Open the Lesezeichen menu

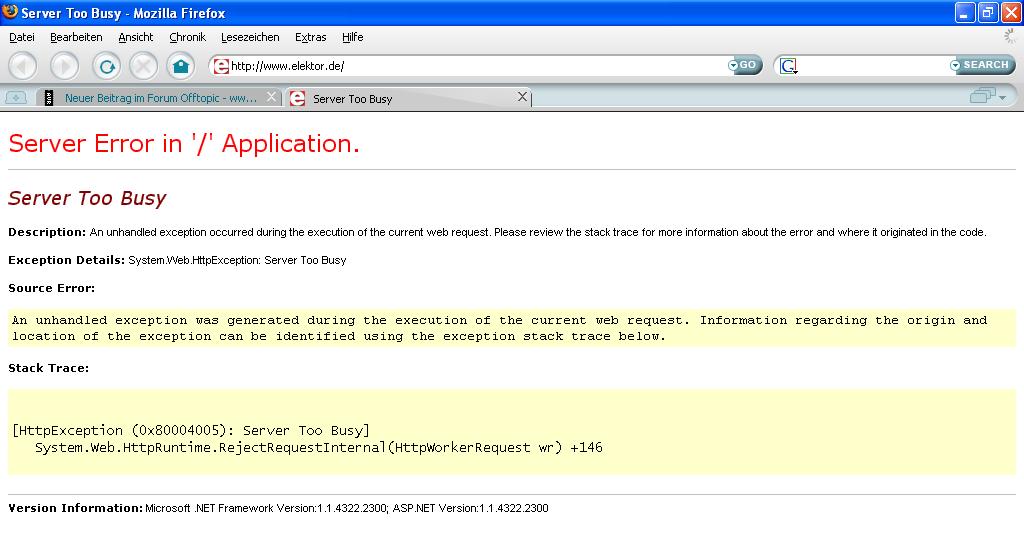250,37
